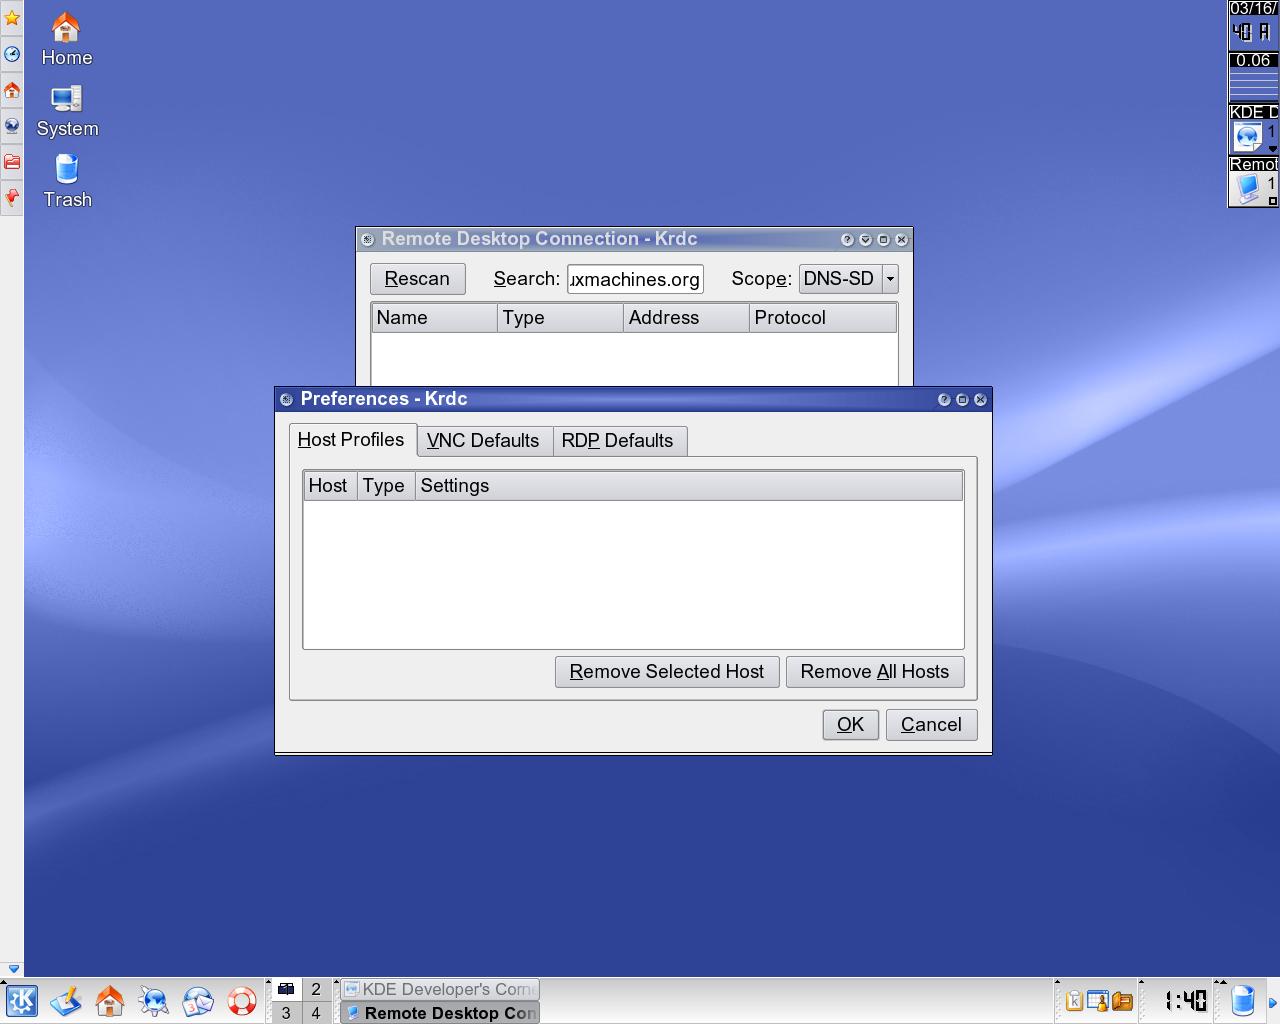Click Rescan in the Remote Desktop Connection window
This screenshot has width=1280, height=1024.
418,279
